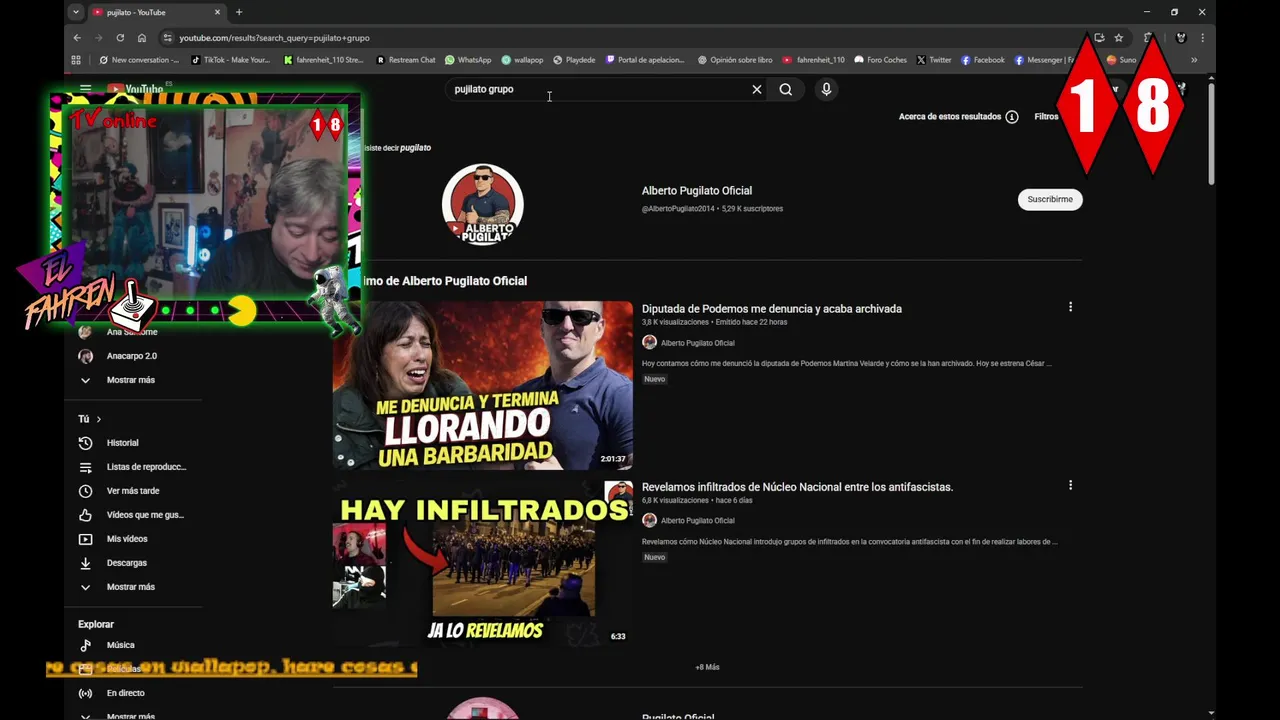Clear the search text with X
Screen dimensions: 1280x720
click(757, 89)
